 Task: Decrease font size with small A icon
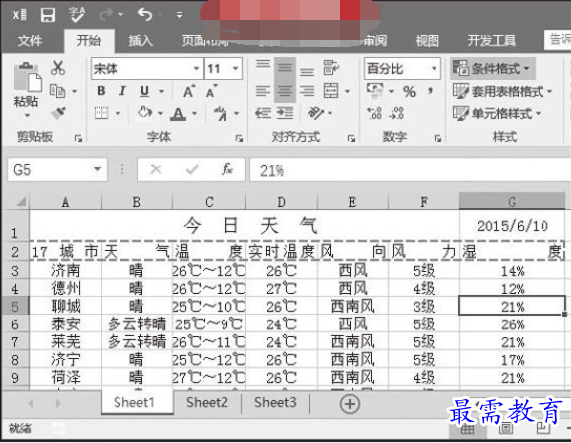pos(212,91)
